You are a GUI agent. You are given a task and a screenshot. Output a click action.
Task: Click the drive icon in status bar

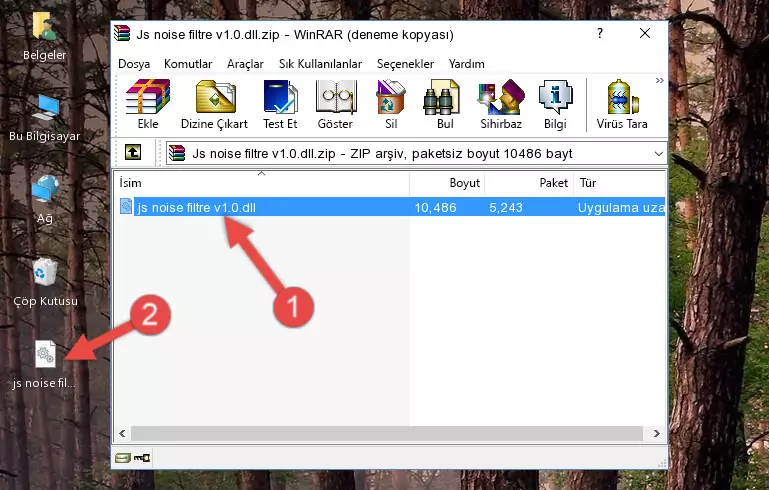(x=123, y=458)
